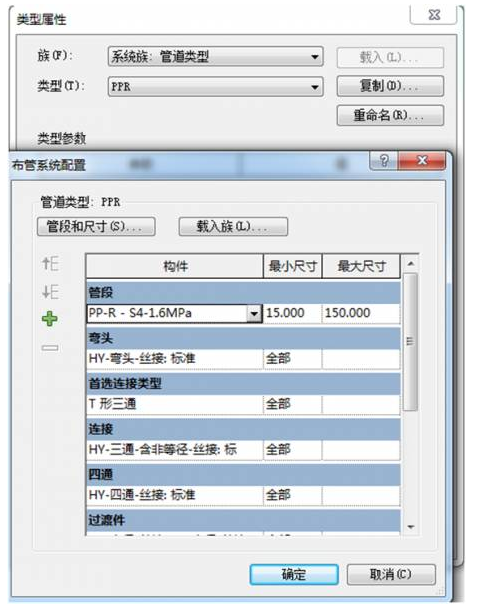
Task: Click the minimum size cell 15.000
Action: (293, 313)
